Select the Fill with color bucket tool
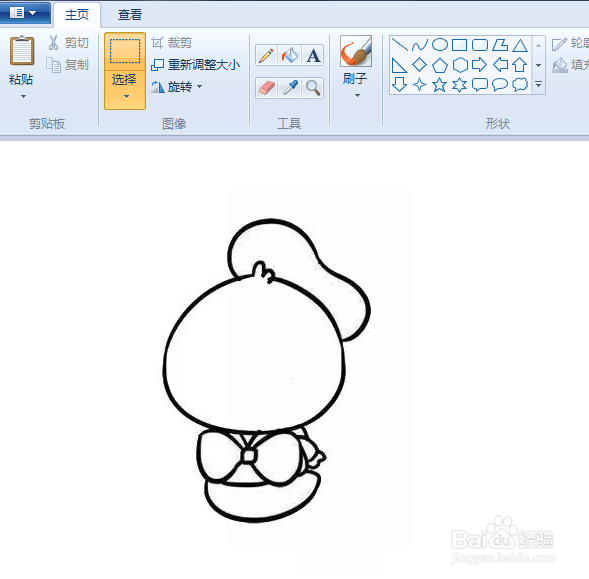The width and height of the screenshot is (589, 579). (290, 55)
